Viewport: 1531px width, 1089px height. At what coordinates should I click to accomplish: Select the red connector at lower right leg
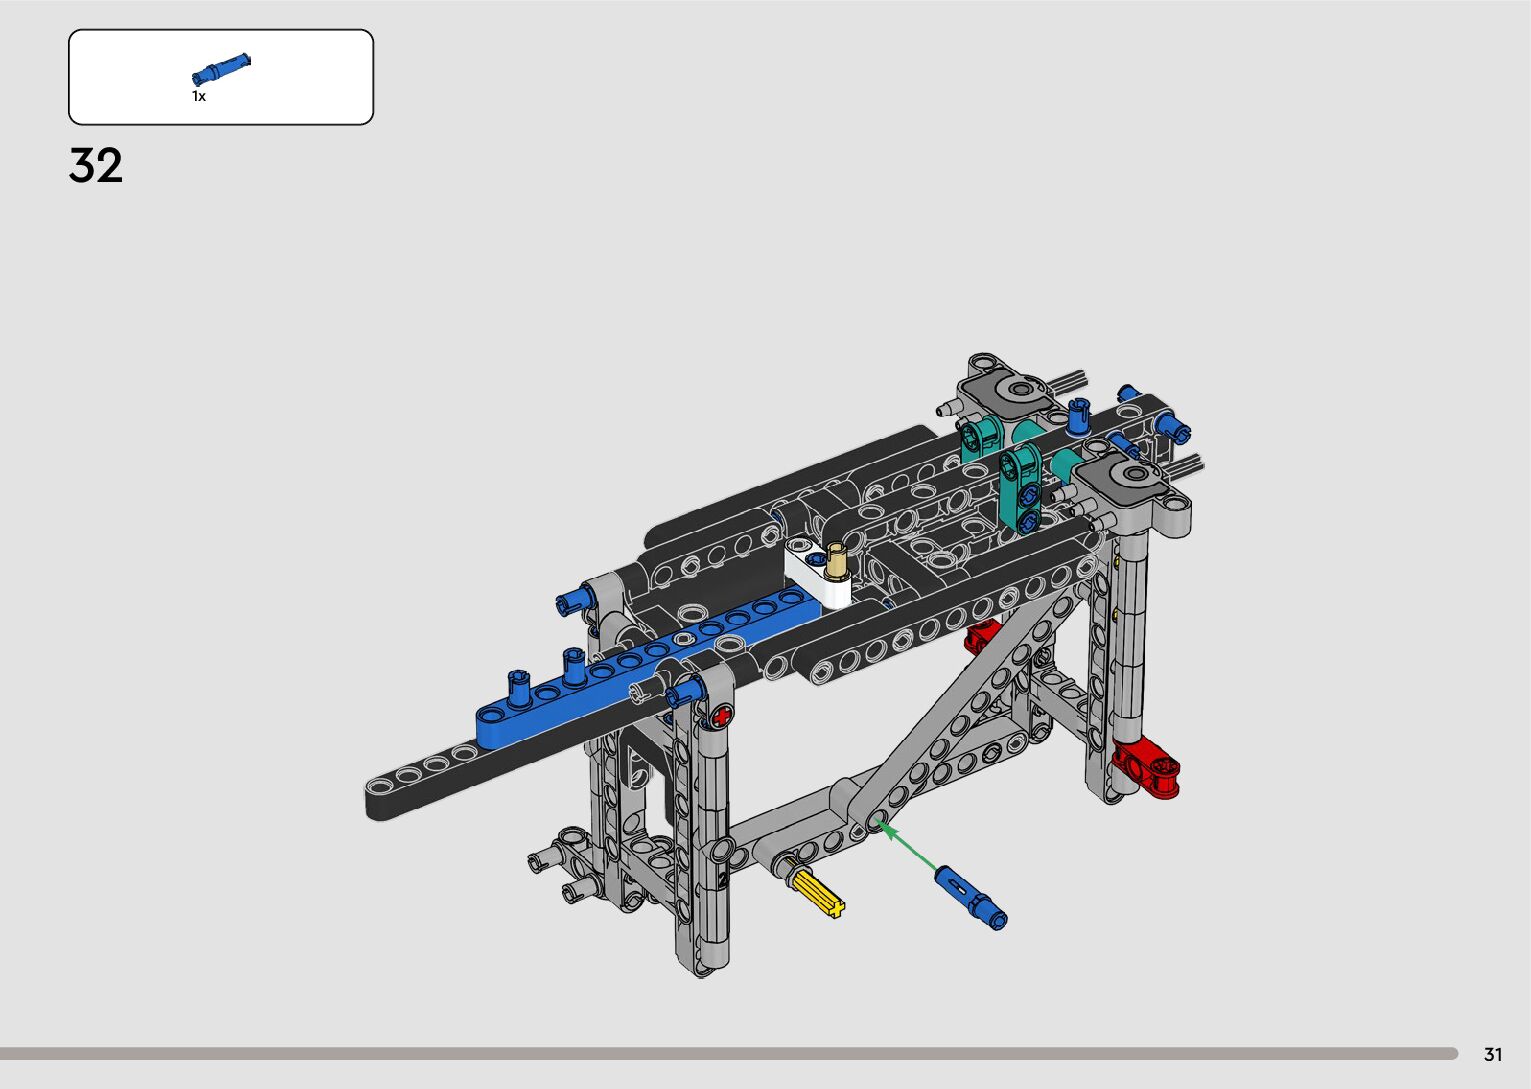click(1148, 766)
